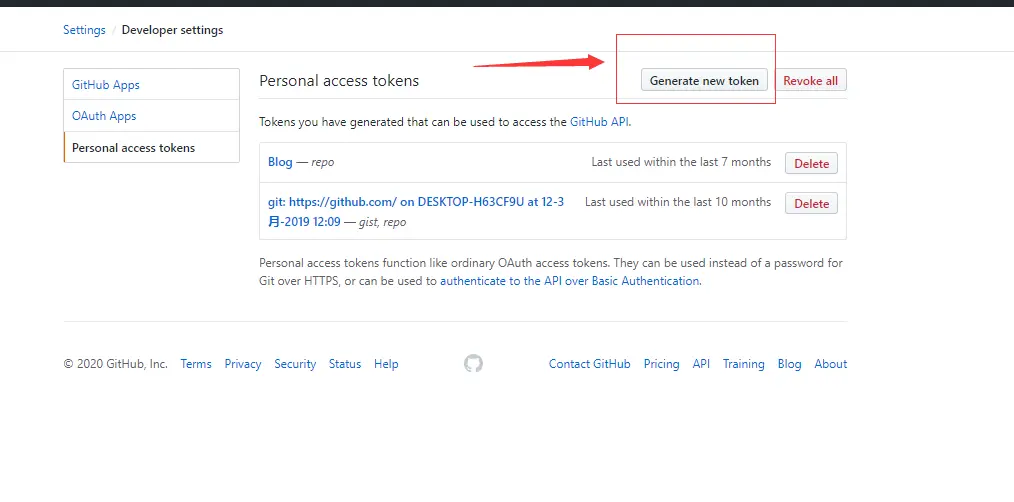This screenshot has width=1014, height=502.
Task: Open the DESKTOP-H63CF9U git token link
Action: [416, 212]
